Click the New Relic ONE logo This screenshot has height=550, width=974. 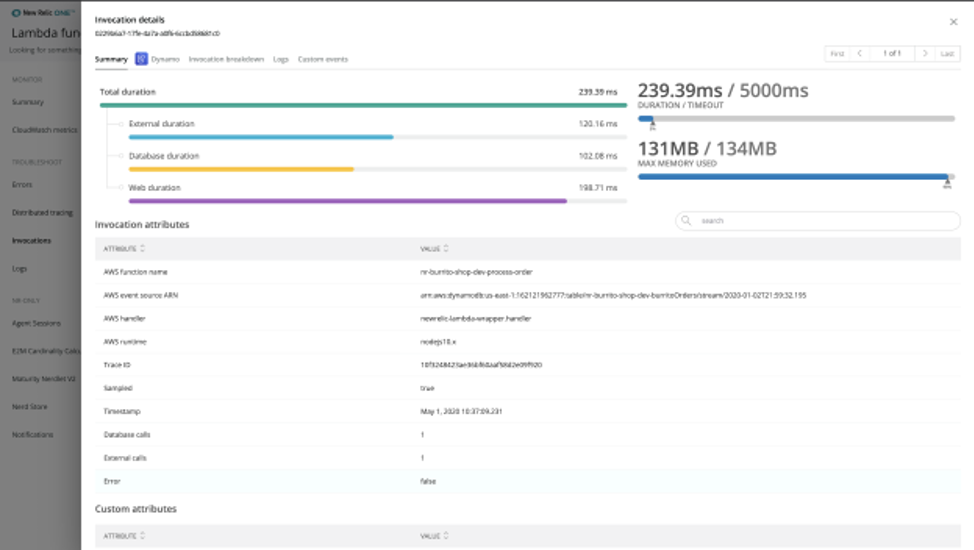pyautogui.click(x=43, y=12)
